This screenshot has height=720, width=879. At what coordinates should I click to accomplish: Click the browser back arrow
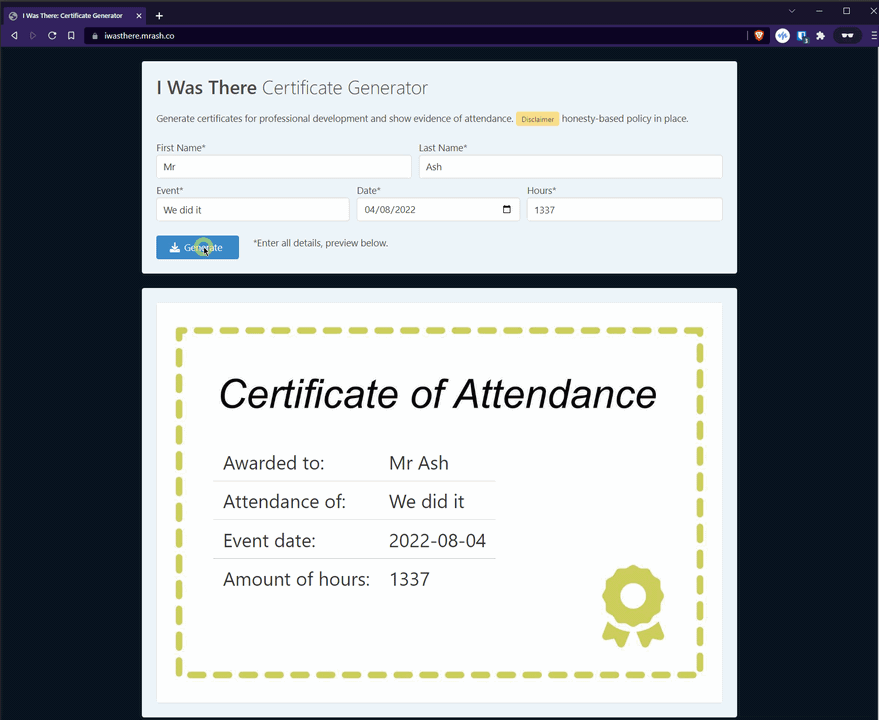coord(14,35)
